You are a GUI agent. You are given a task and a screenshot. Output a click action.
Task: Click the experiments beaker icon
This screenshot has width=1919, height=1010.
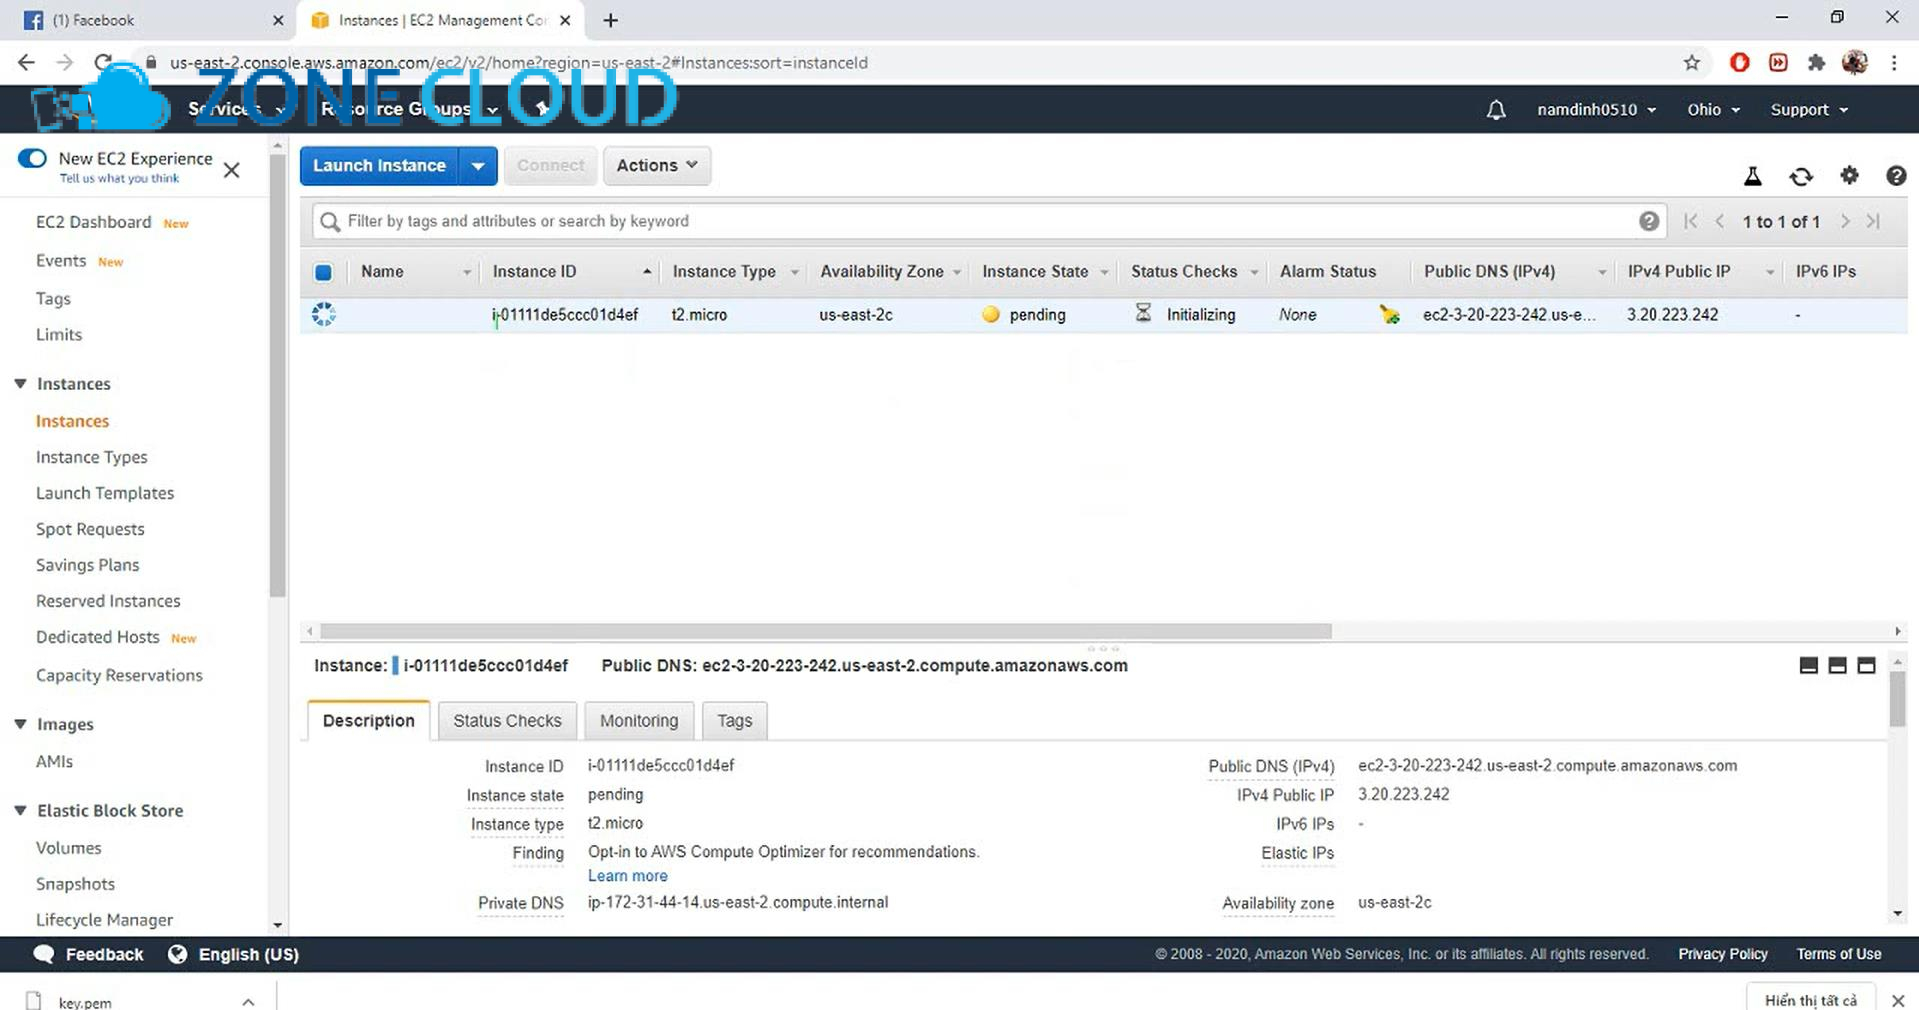tap(1752, 175)
